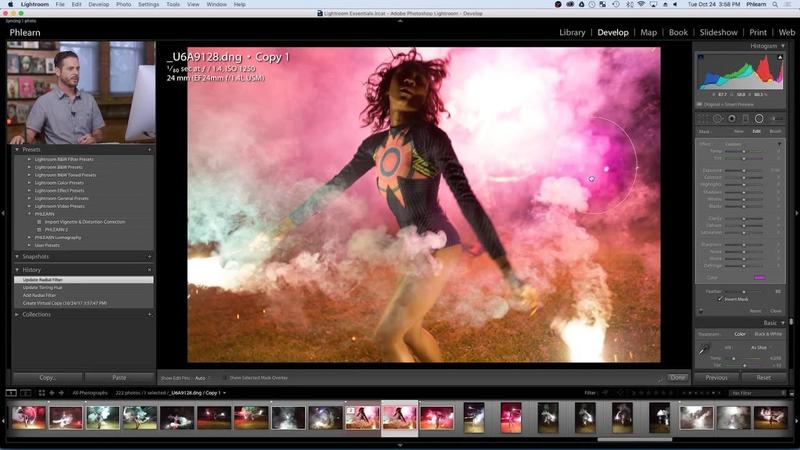The image size is (800, 450).
Task: Adjust the radial filter Clarity slider
Action: [x=744, y=218]
